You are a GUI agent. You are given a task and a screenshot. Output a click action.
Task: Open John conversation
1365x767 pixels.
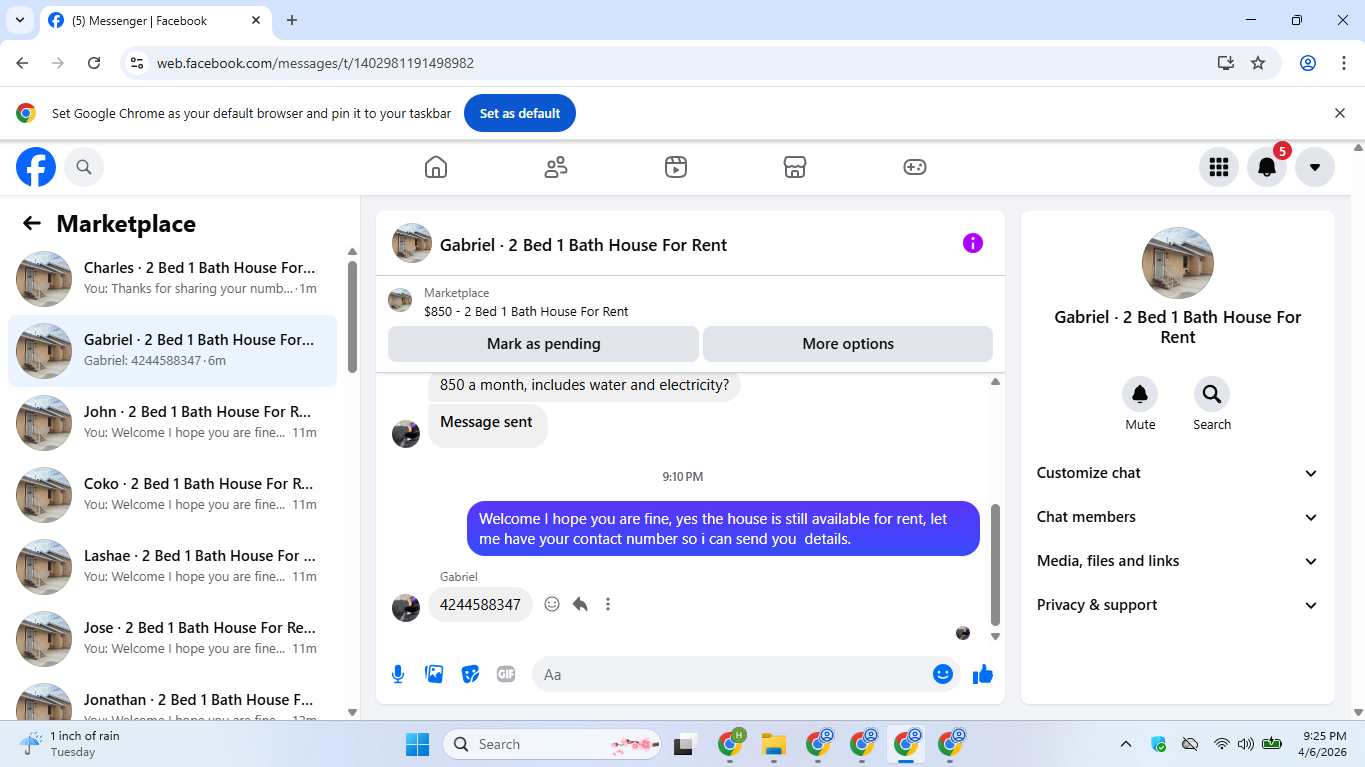point(172,422)
